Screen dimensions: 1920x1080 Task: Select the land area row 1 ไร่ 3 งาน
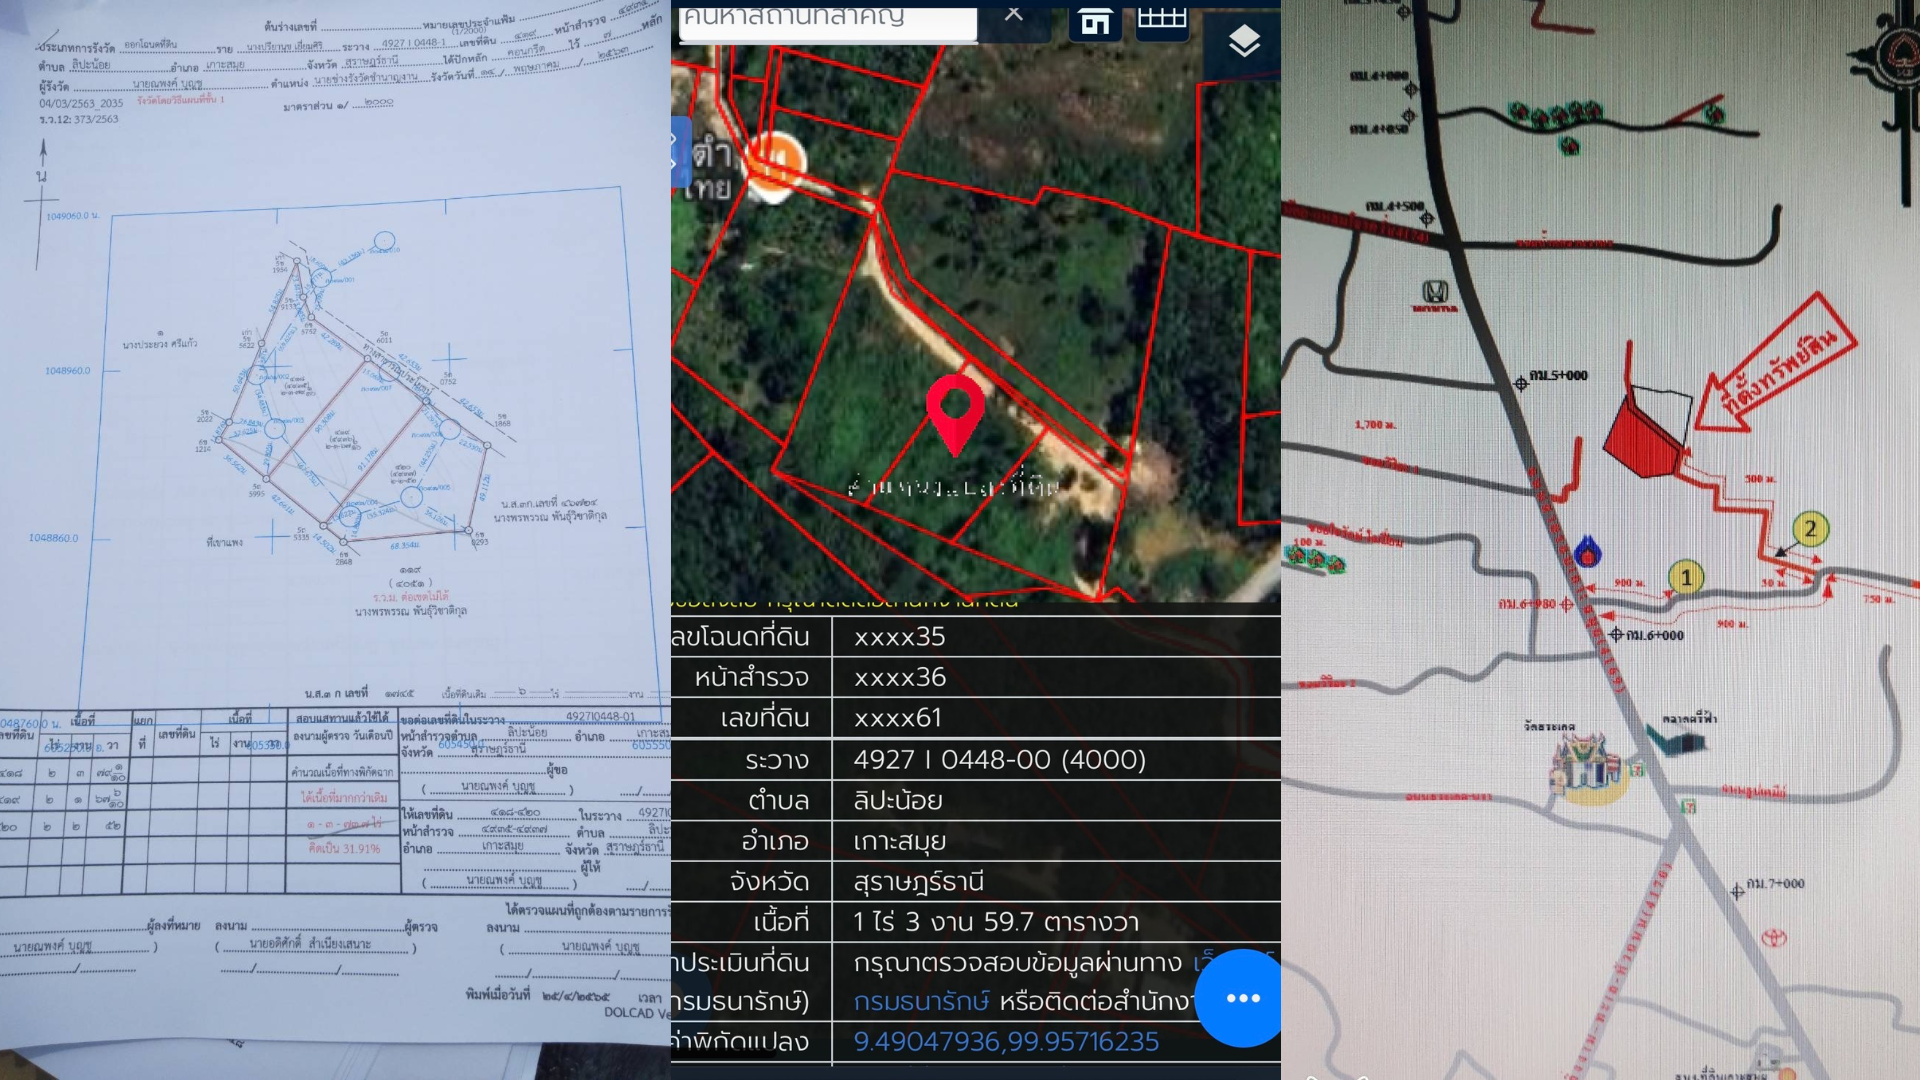click(996, 921)
